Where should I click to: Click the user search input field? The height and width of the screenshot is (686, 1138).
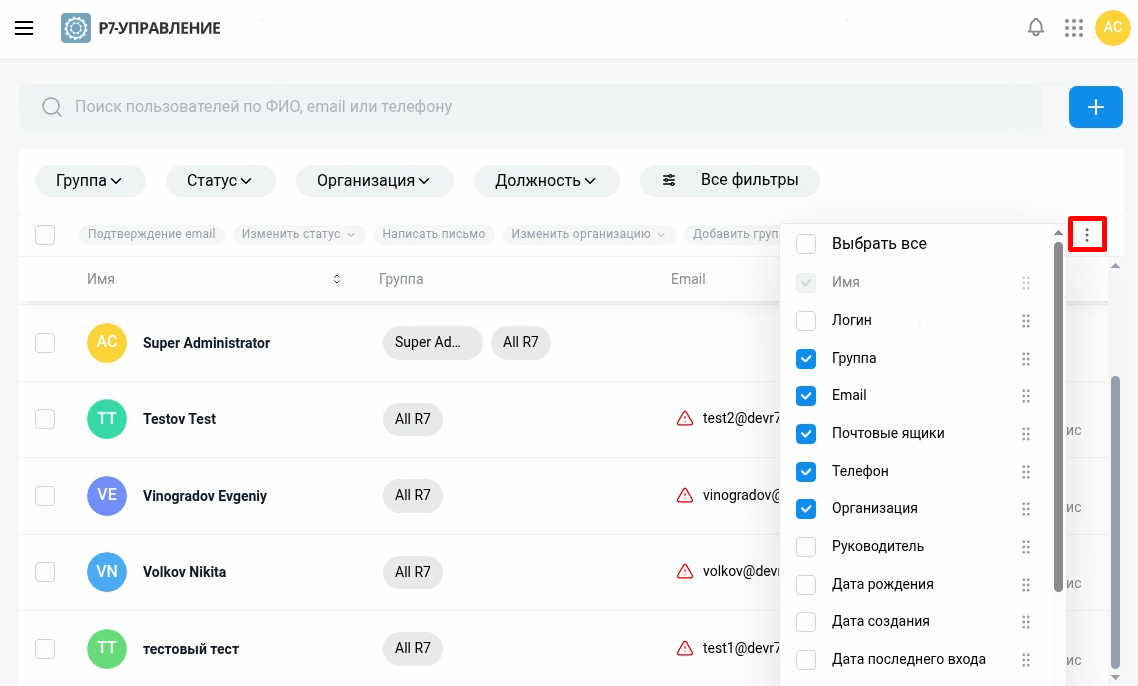point(530,107)
